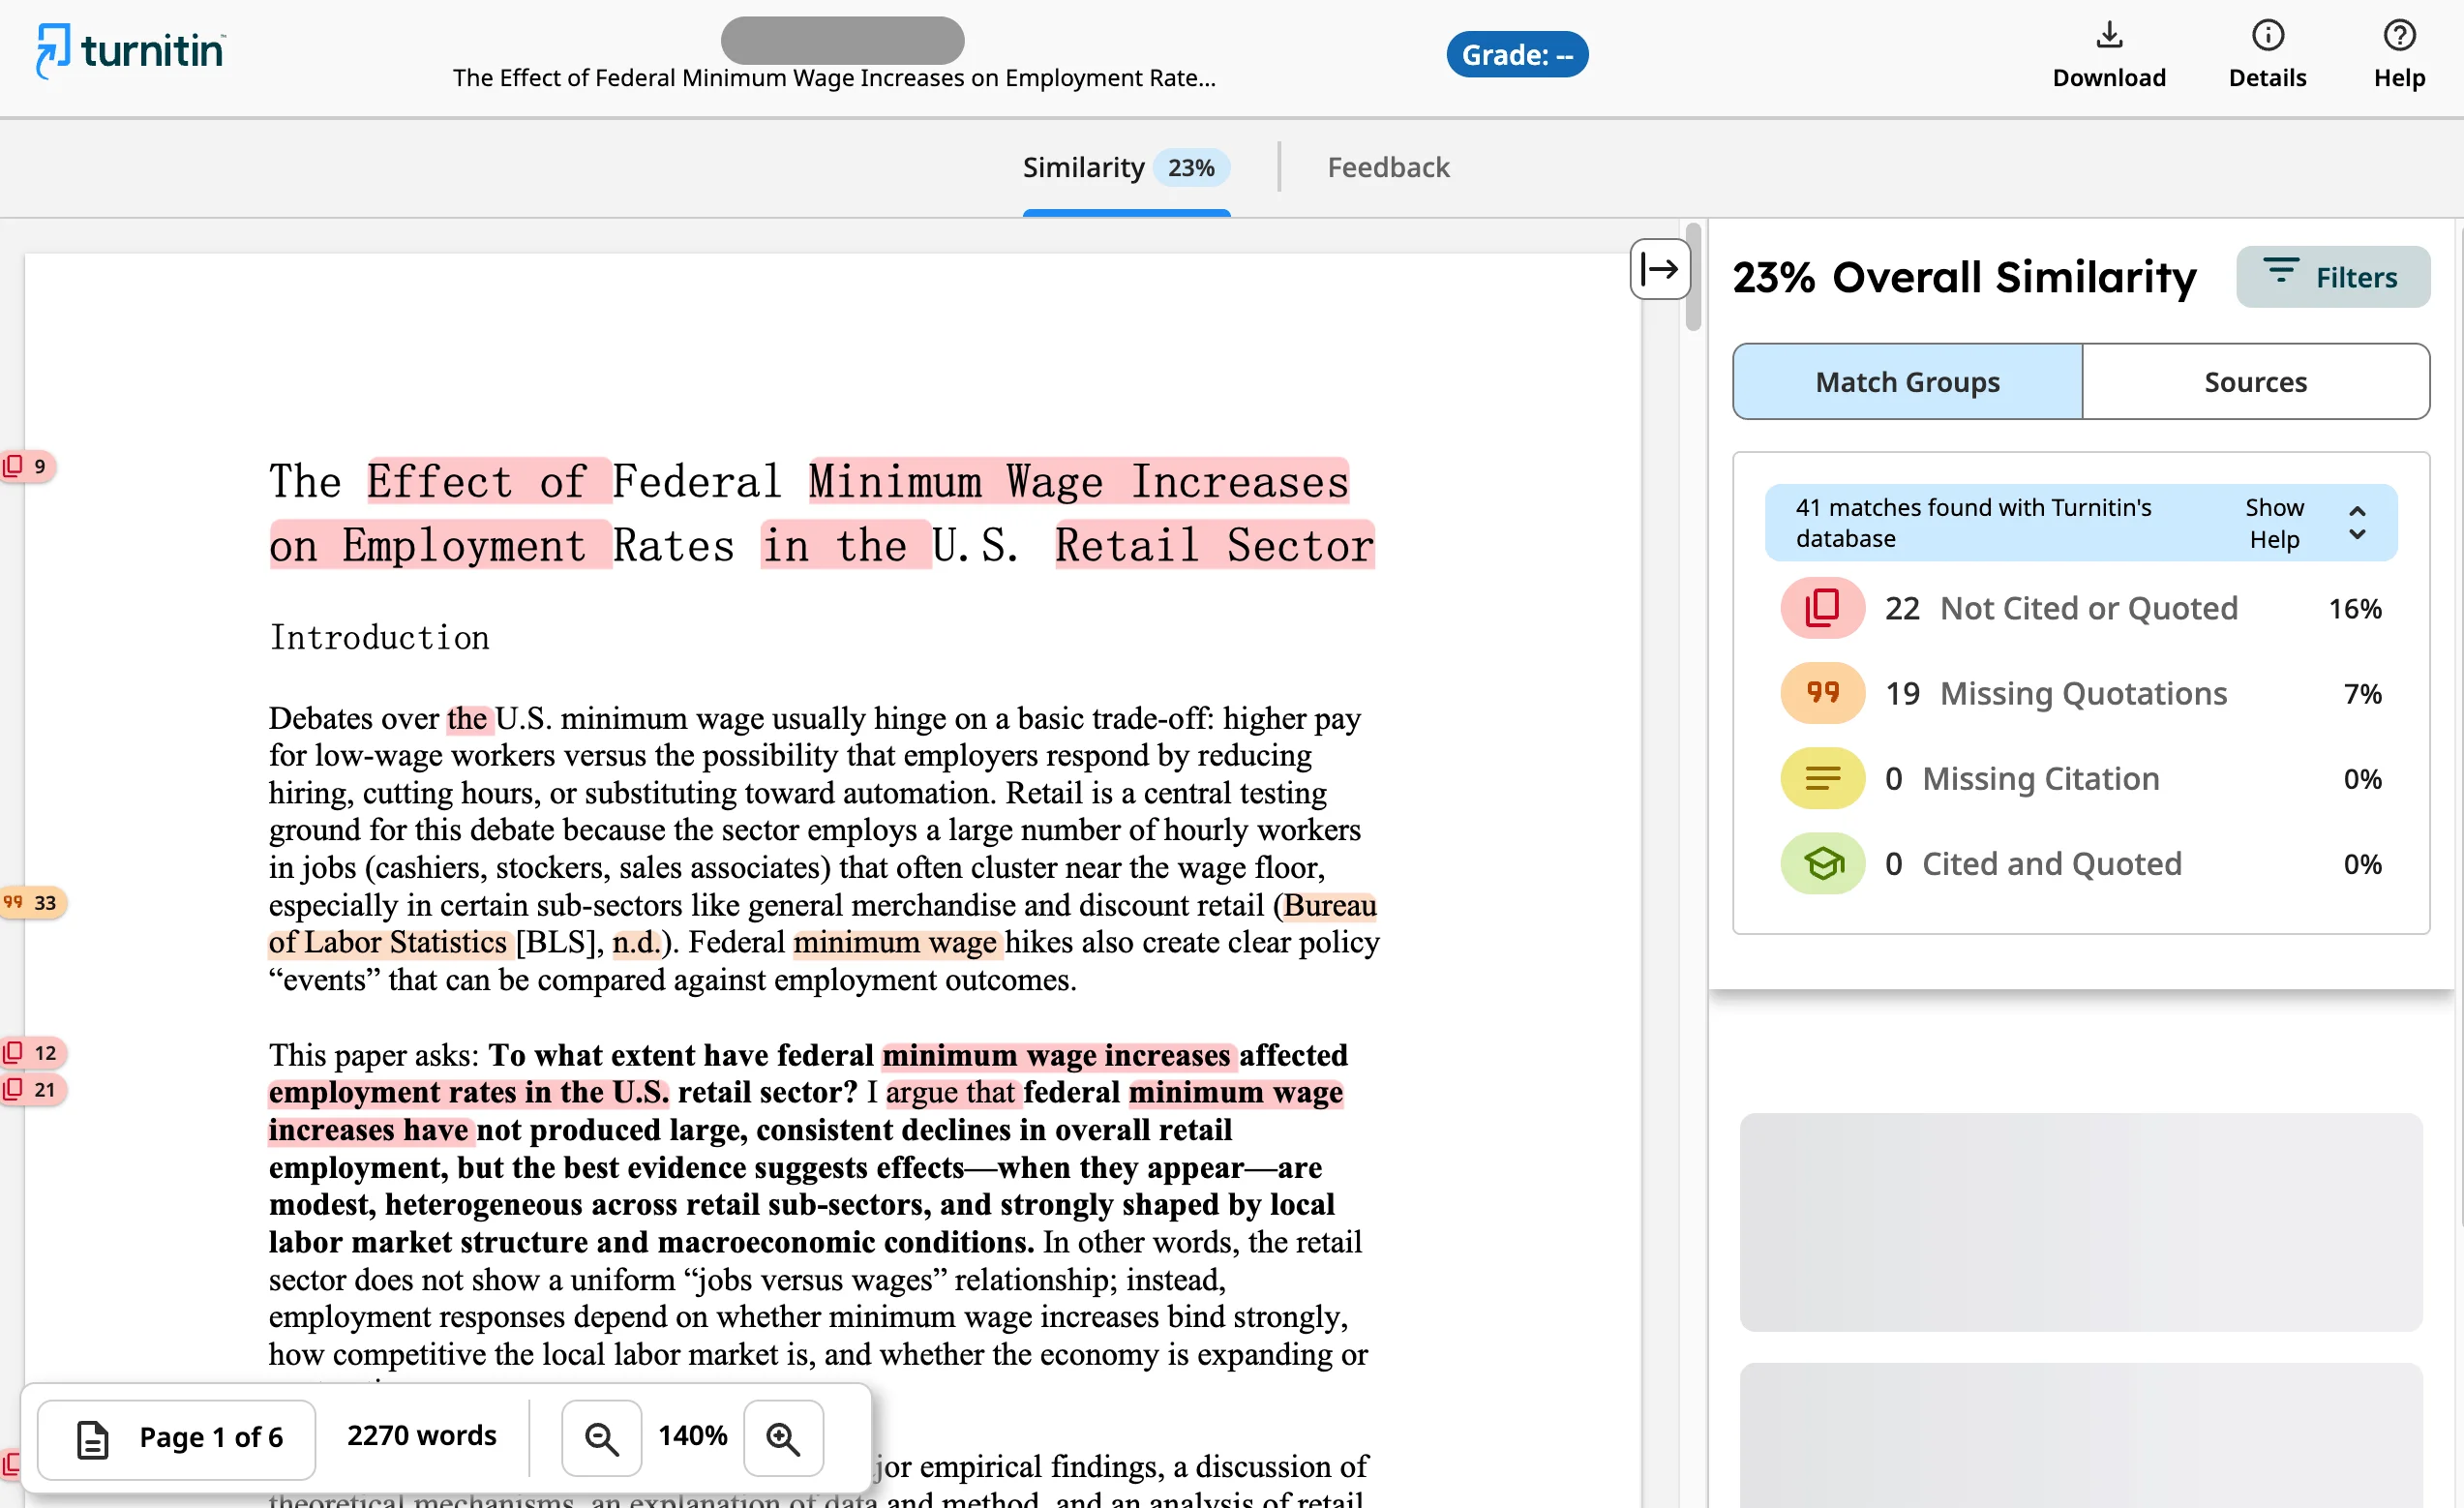Click the 140% zoom level value
The width and height of the screenshot is (2464, 1508).
[692, 1436]
